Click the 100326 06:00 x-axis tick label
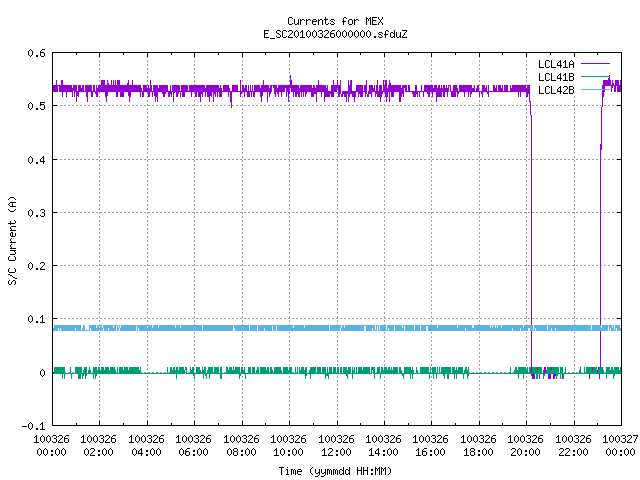Viewport: 640px width, 480px height. [x=193, y=446]
